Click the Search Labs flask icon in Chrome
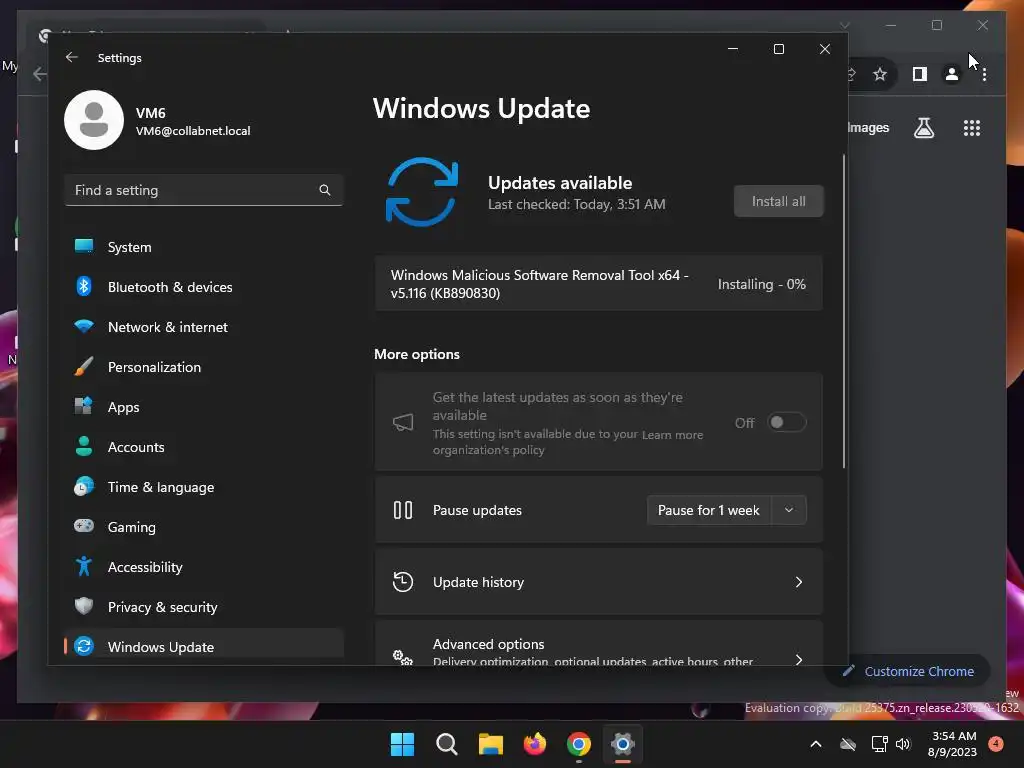1024x768 pixels. [x=923, y=128]
